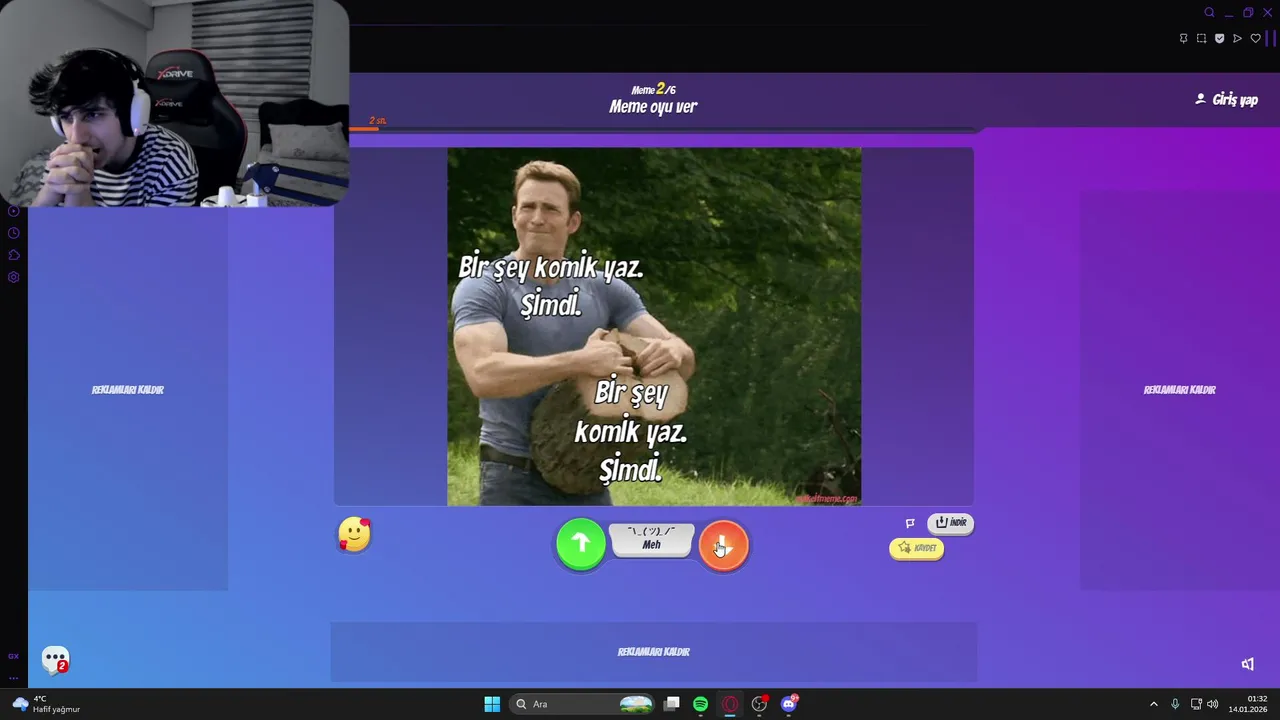Report the meme with the flag icon

910,523
